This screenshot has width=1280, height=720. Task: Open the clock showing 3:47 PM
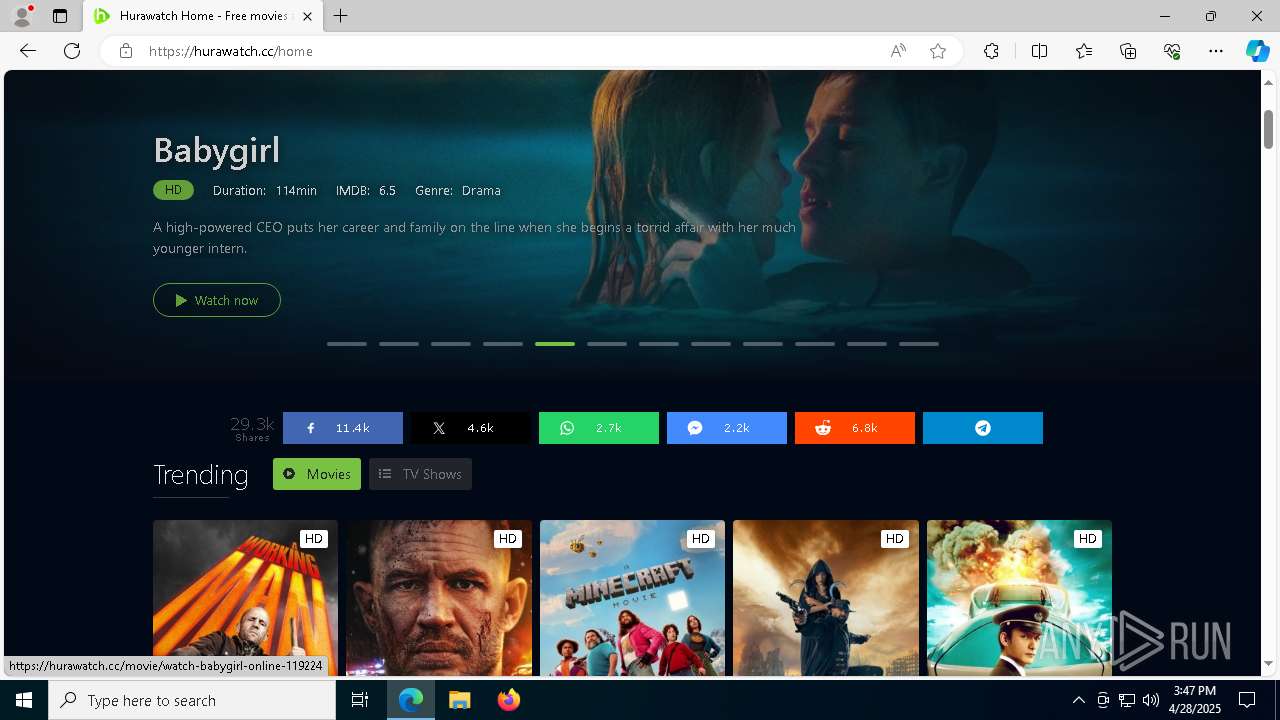[x=1194, y=700]
